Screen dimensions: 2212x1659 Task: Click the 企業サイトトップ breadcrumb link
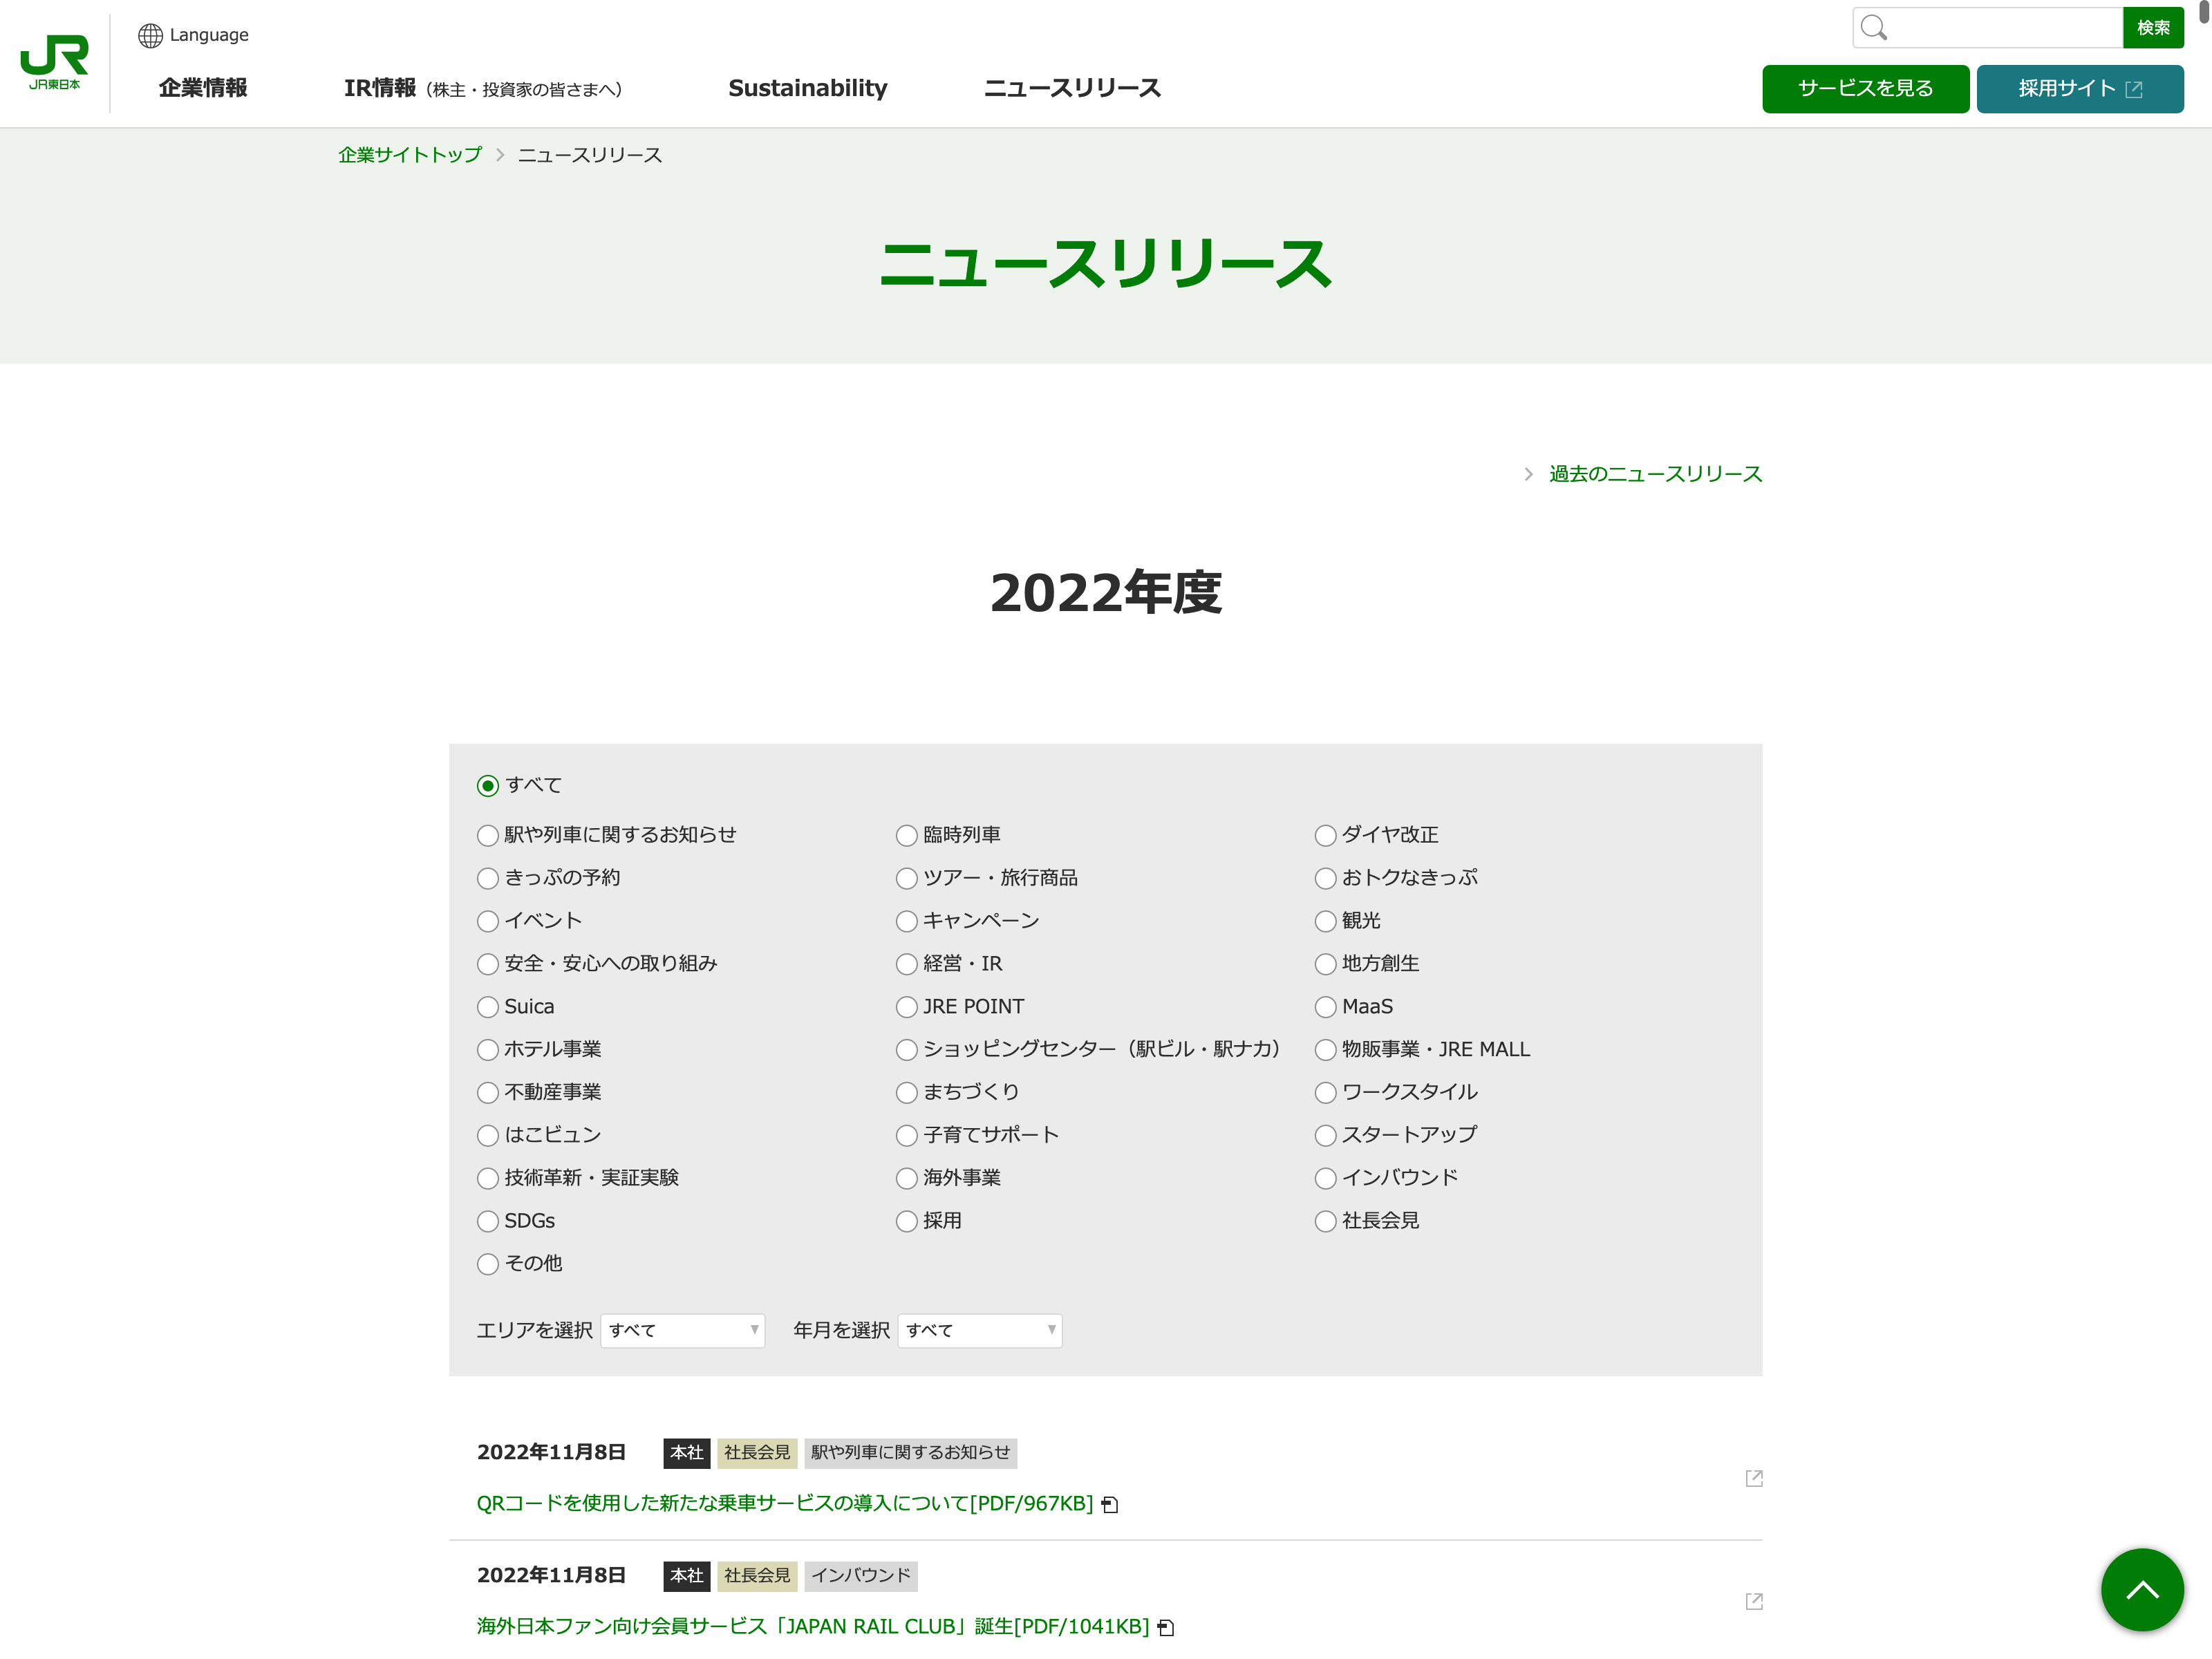[410, 155]
